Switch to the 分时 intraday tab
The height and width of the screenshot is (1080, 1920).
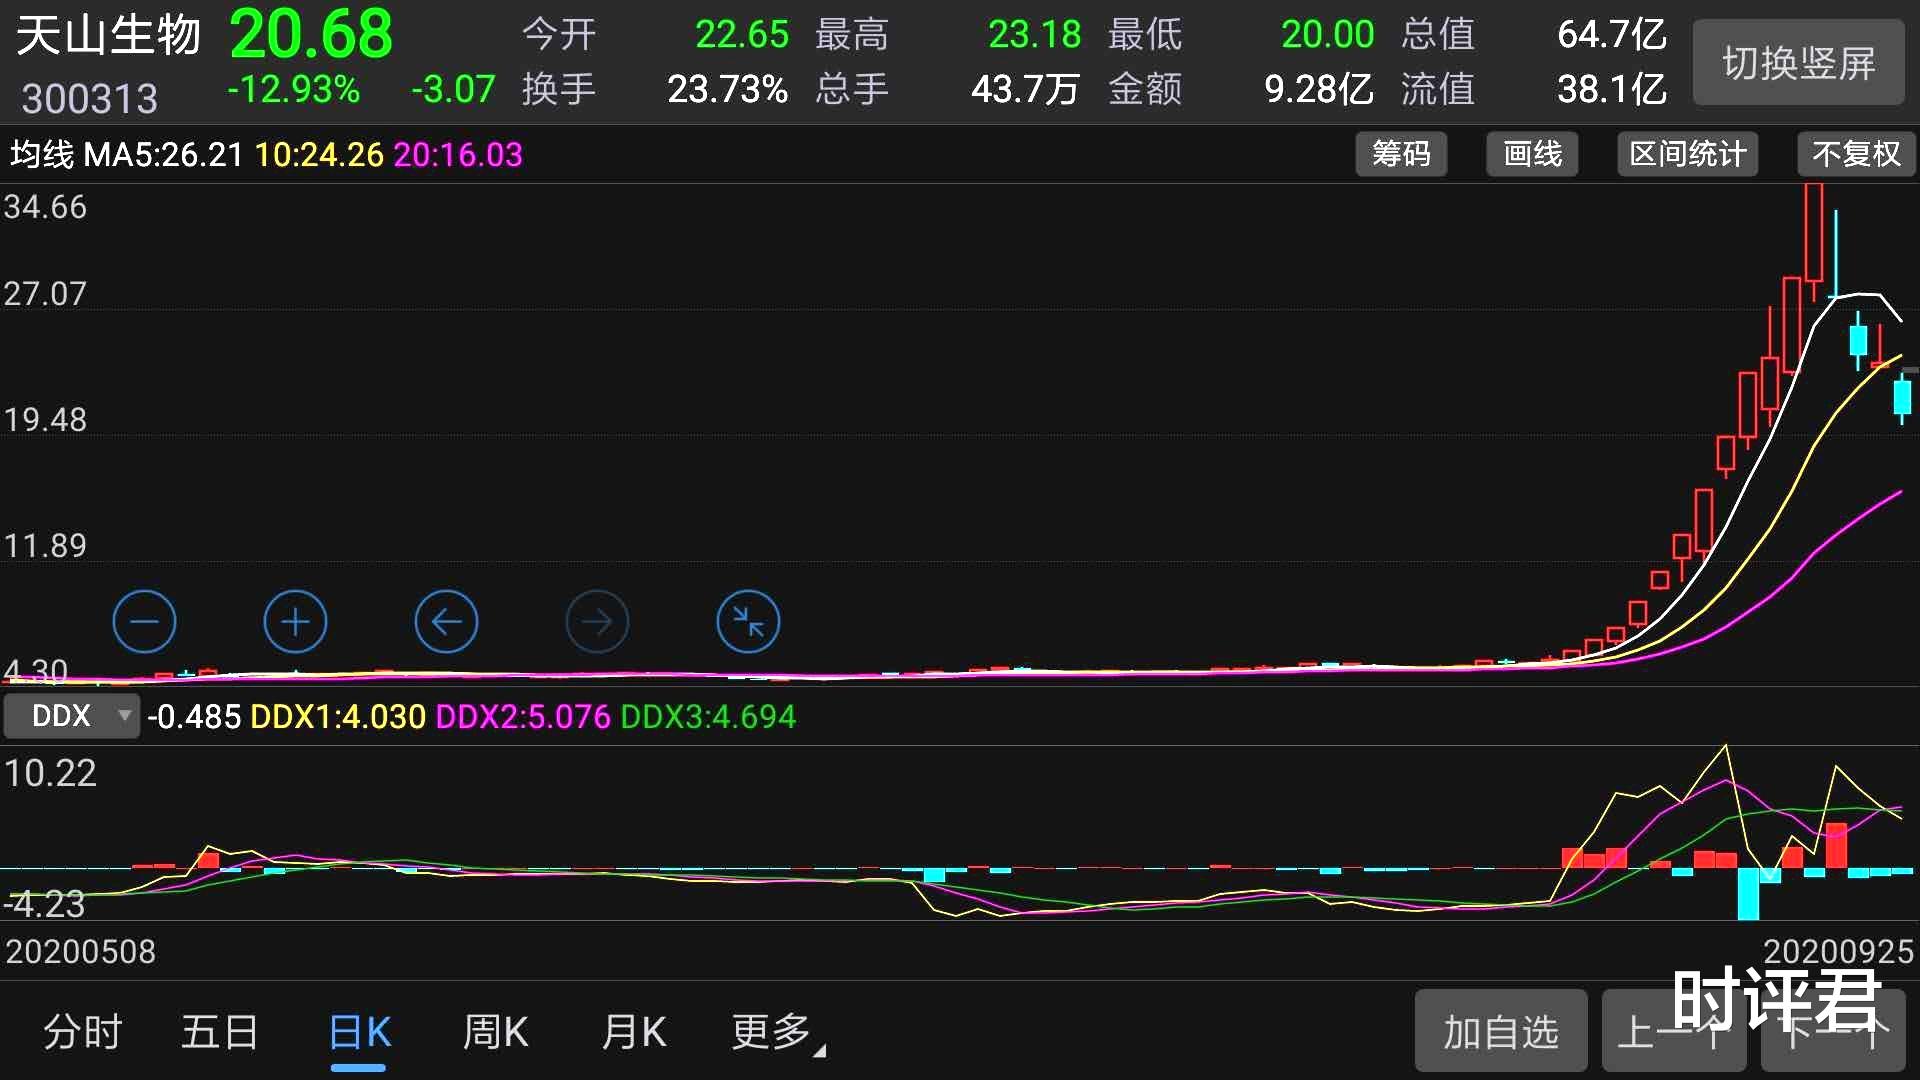pos(80,1032)
